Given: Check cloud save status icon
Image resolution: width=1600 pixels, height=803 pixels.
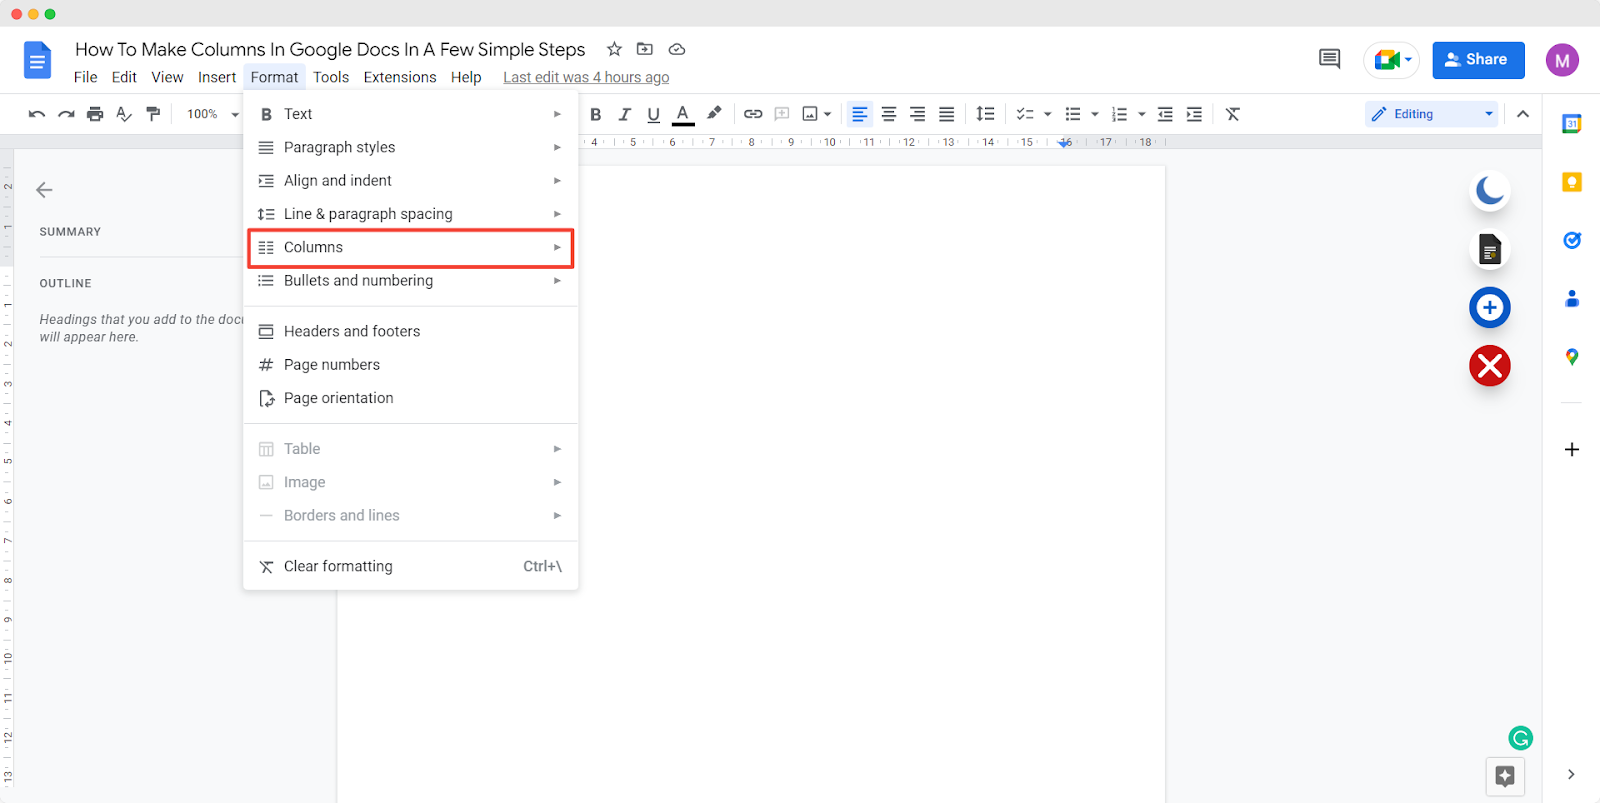Looking at the screenshot, I should [x=677, y=49].
